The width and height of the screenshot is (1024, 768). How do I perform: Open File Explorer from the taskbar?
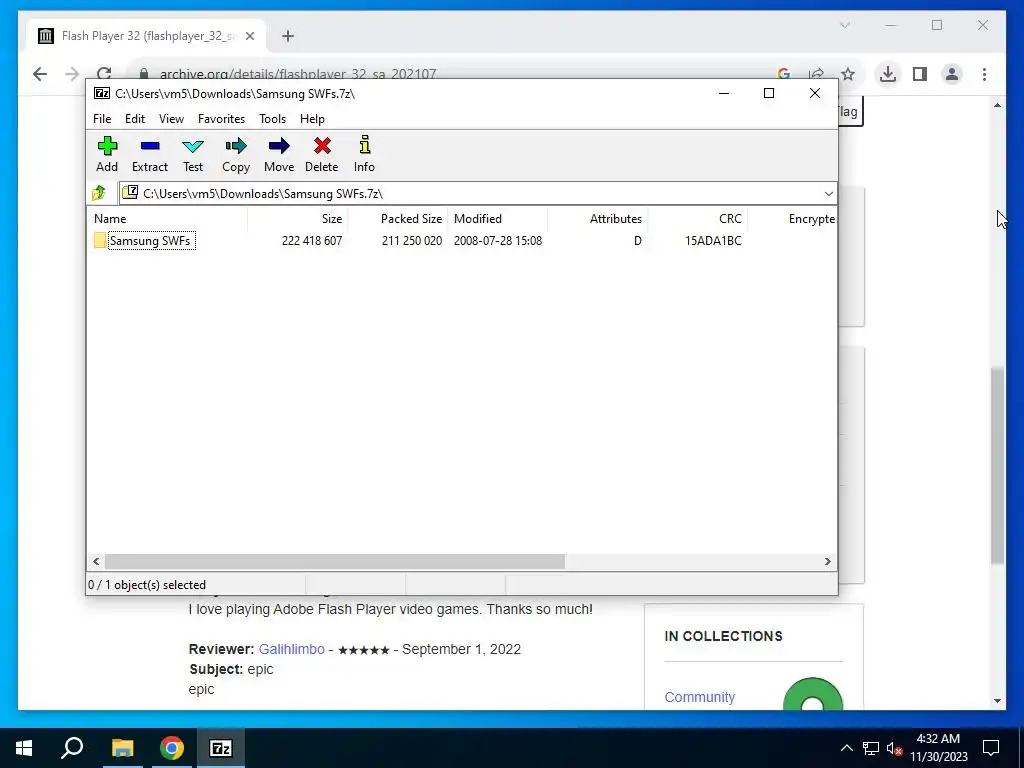122,748
